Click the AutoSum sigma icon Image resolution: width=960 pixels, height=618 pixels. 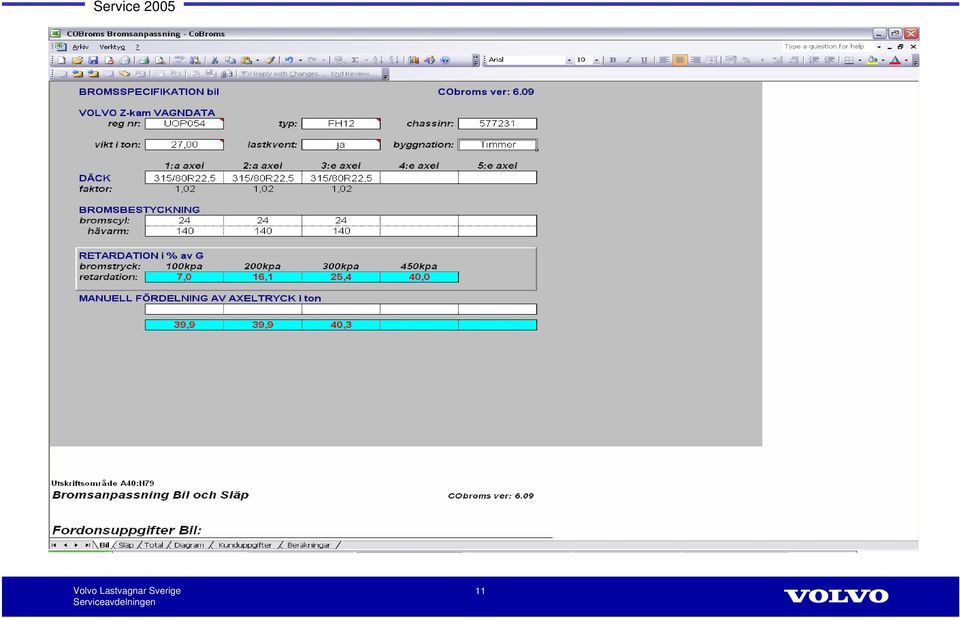pos(355,60)
